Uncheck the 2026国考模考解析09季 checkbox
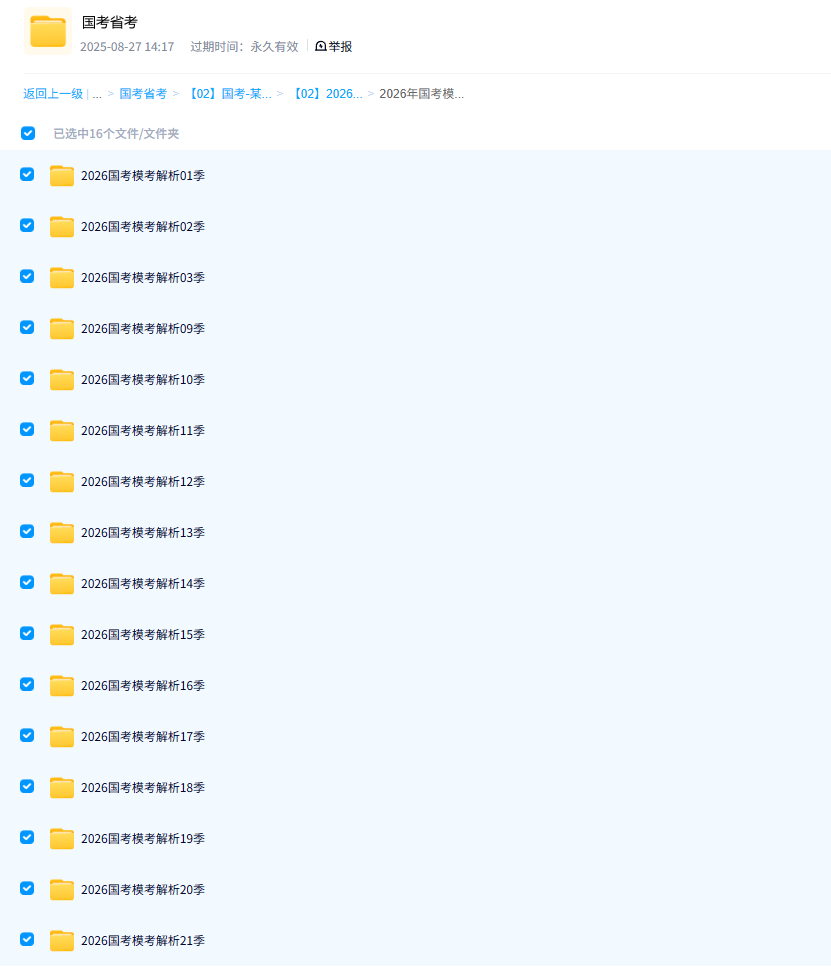This screenshot has width=831, height=967. [x=27, y=327]
